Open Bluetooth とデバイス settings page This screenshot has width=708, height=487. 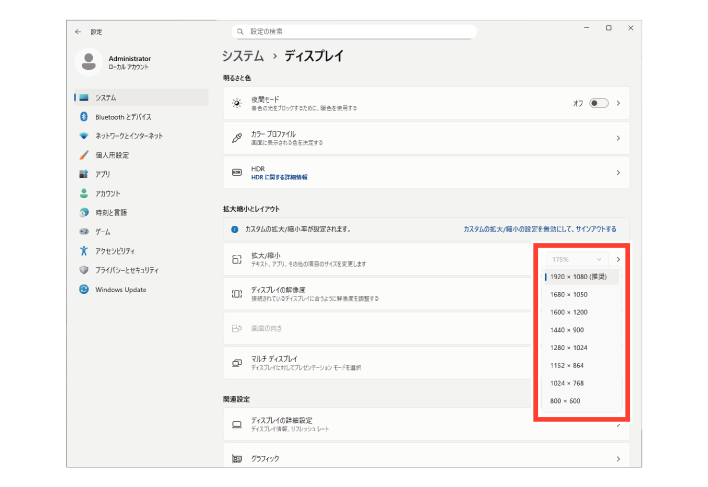122,117
